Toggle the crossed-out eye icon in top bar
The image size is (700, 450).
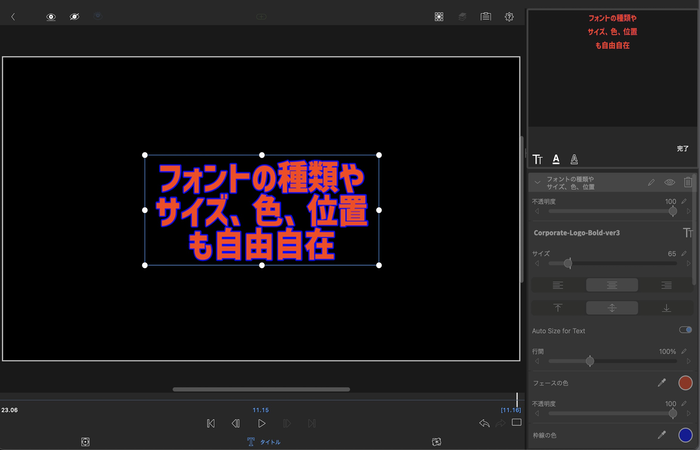[x=74, y=17]
